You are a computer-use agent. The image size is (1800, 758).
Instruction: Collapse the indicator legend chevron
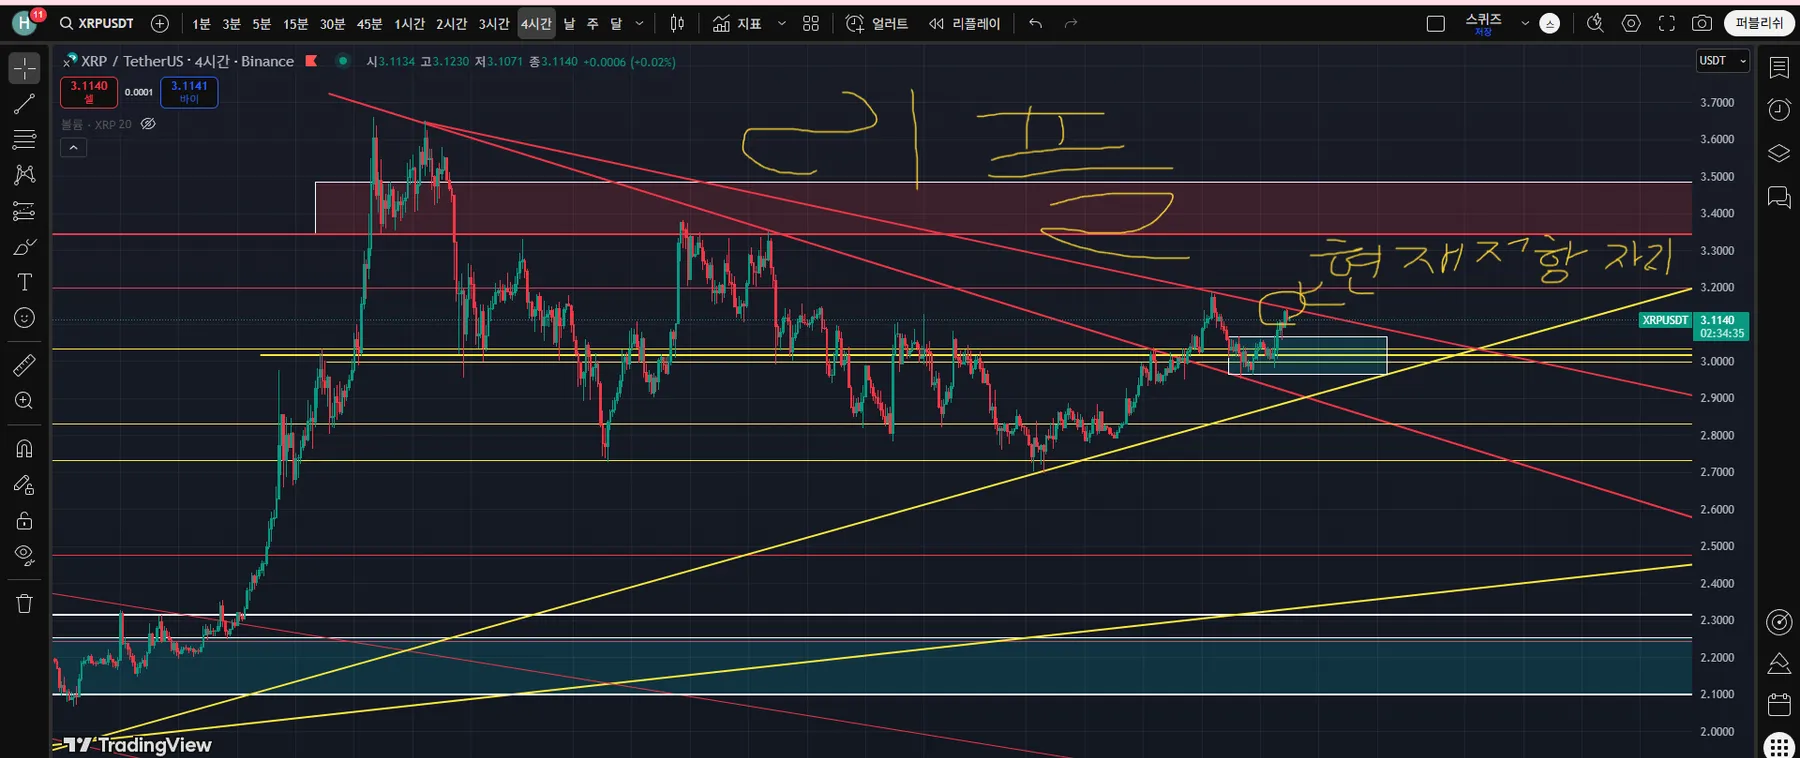pyautogui.click(x=73, y=148)
